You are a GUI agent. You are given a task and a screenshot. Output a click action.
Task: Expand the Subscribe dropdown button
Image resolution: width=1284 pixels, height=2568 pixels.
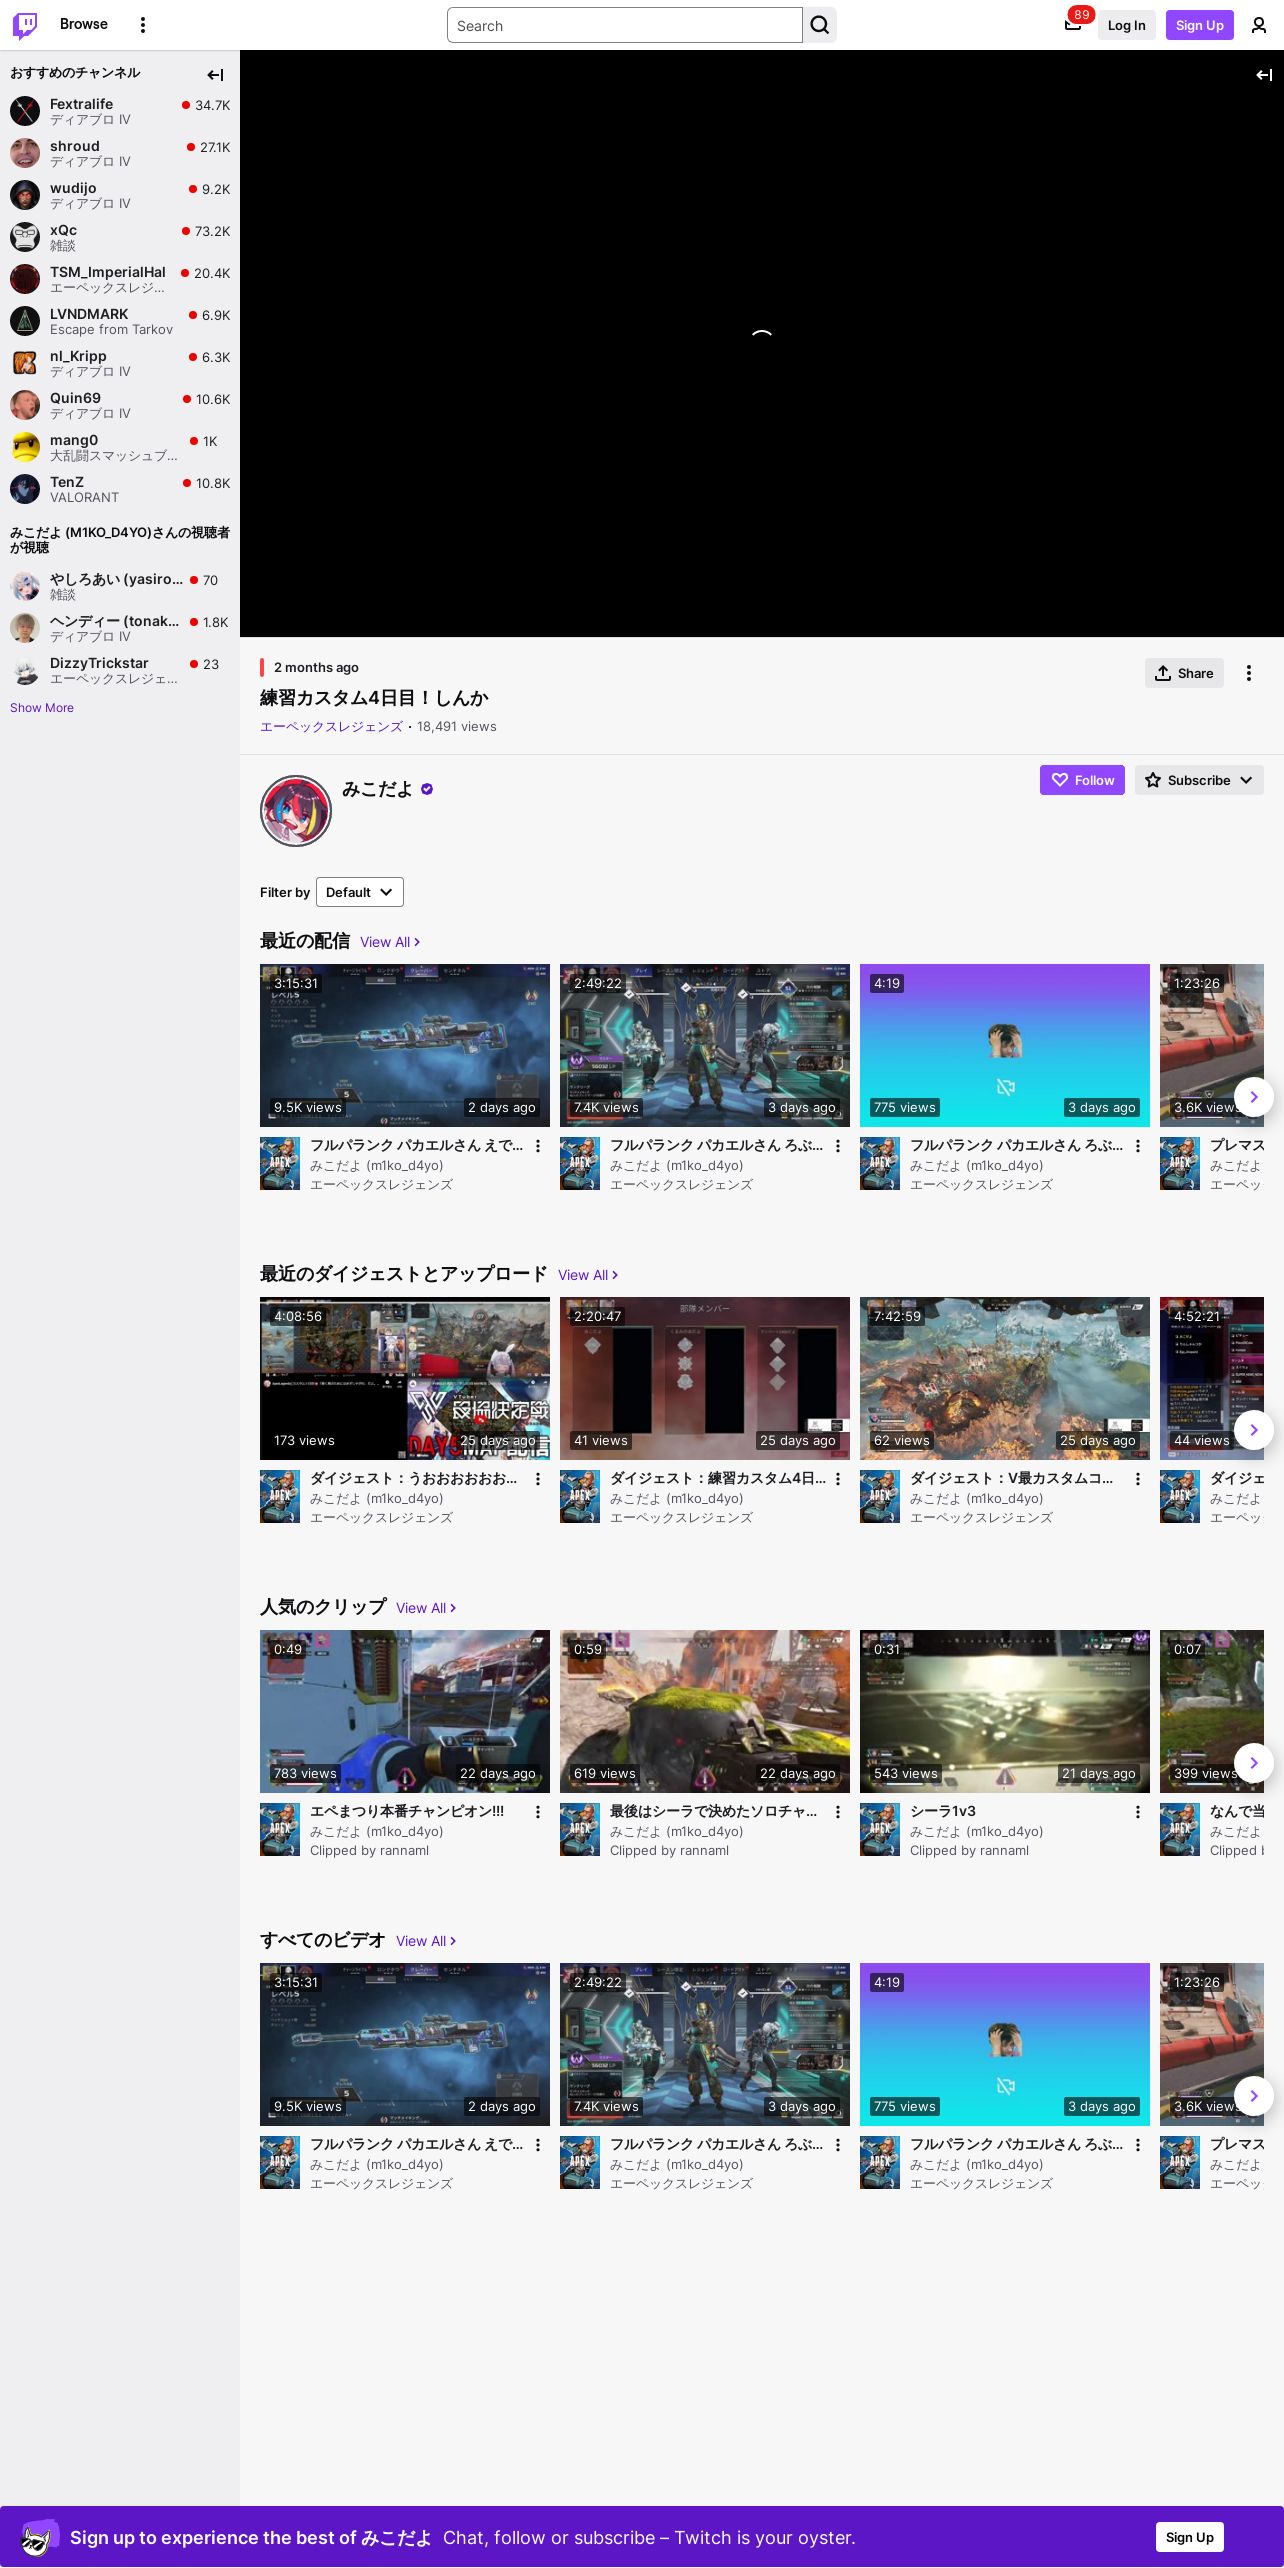pyautogui.click(x=1199, y=780)
